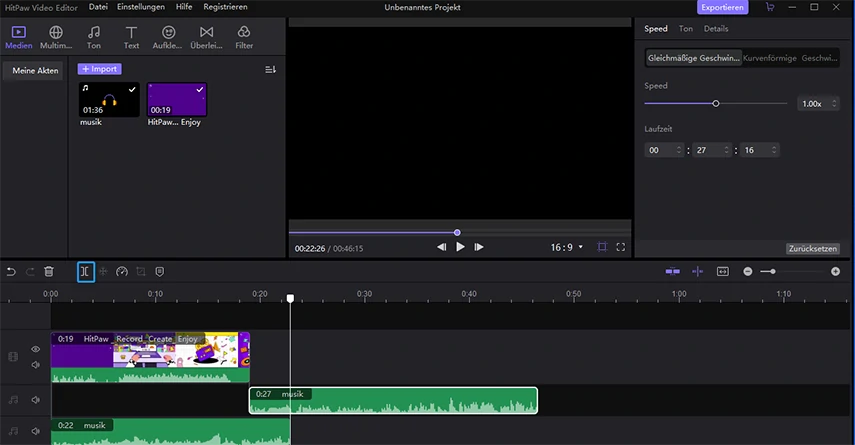This screenshot has height=445, width=855.
Task: Open the media sort options menu
Action: 270,69
